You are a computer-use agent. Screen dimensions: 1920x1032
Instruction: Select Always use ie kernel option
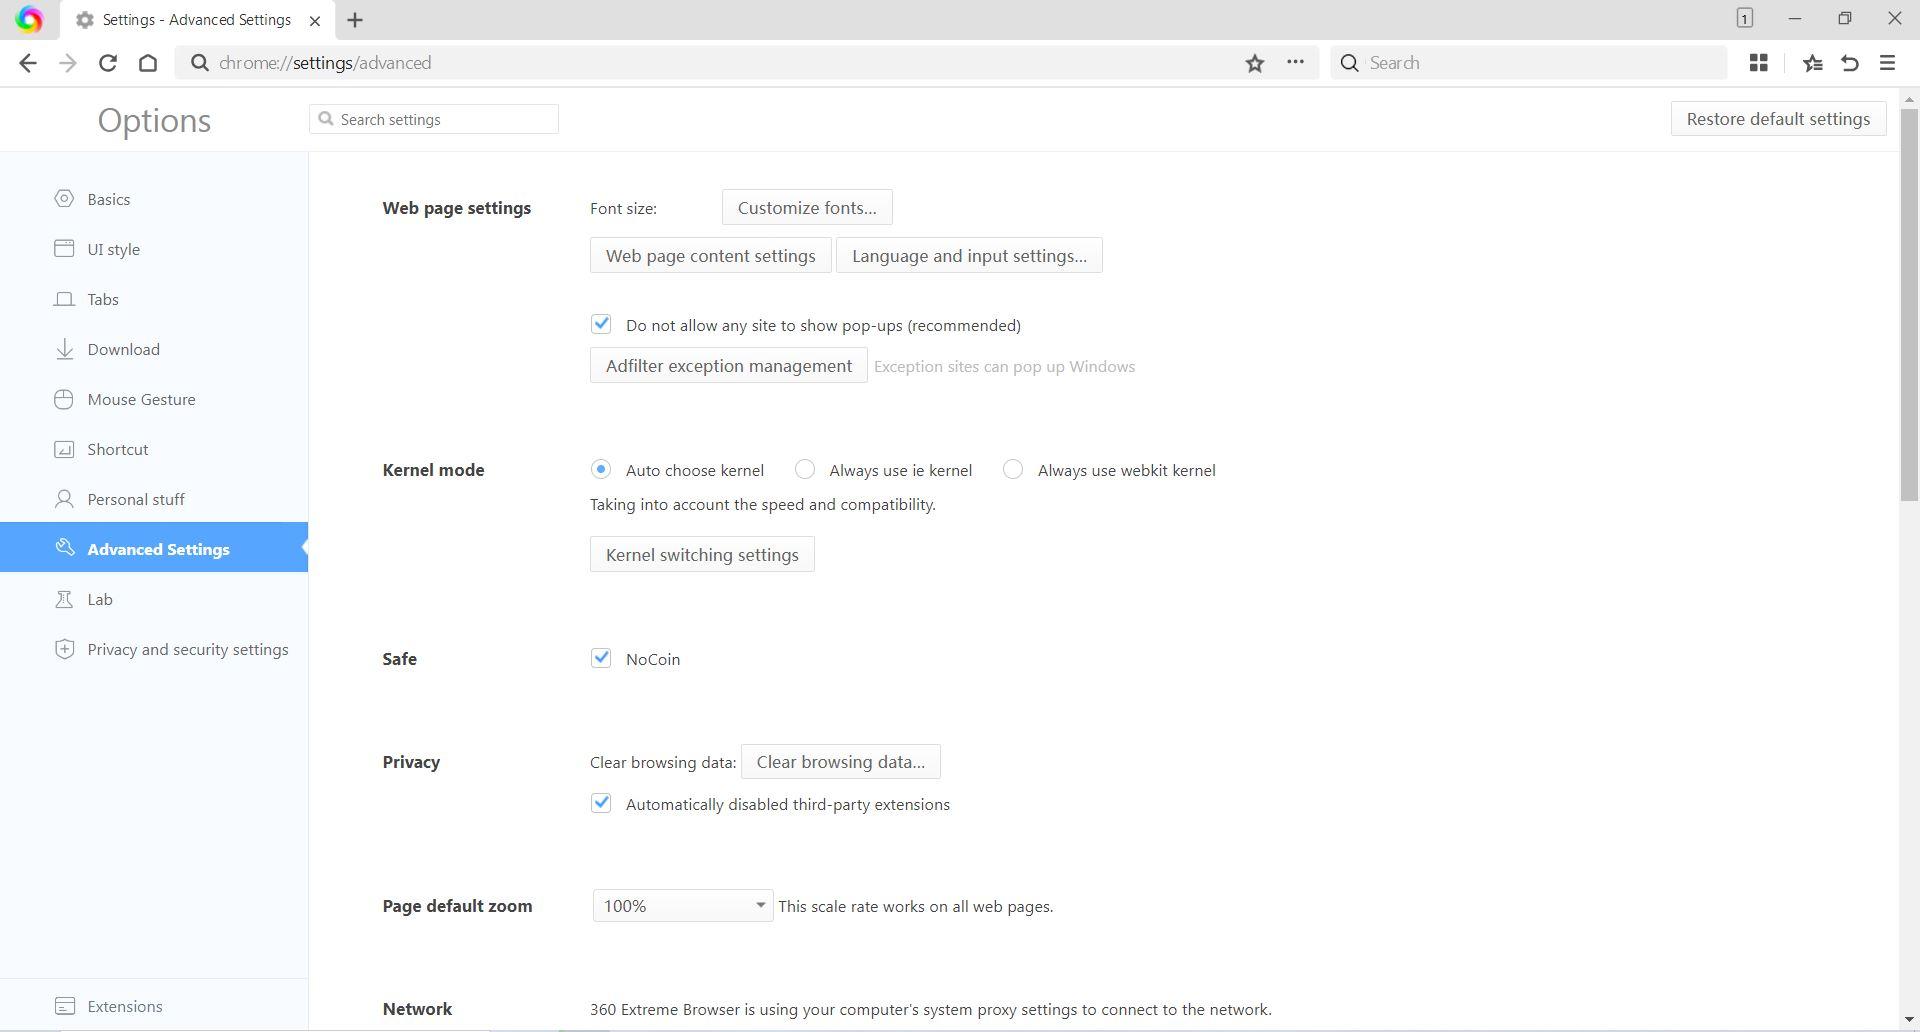805,469
